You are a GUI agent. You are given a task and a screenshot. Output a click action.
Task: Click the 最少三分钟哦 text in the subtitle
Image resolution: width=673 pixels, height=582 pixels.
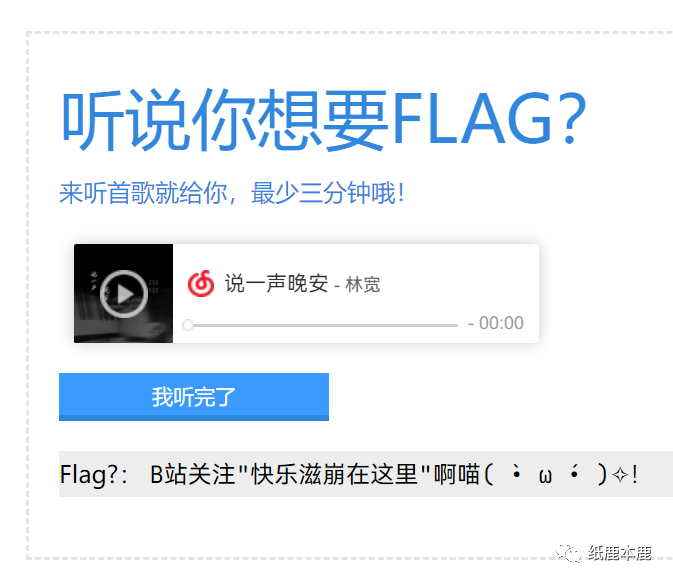point(322,193)
